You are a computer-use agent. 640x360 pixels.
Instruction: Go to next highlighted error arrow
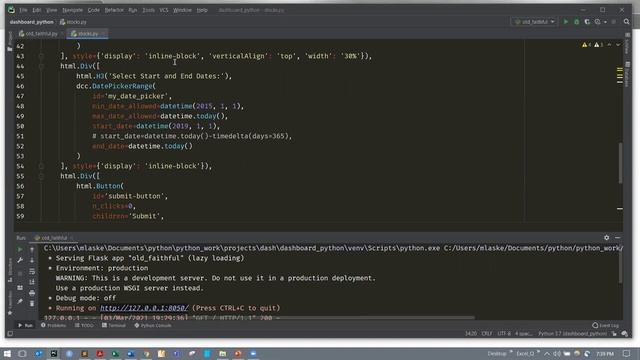click(618, 45)
